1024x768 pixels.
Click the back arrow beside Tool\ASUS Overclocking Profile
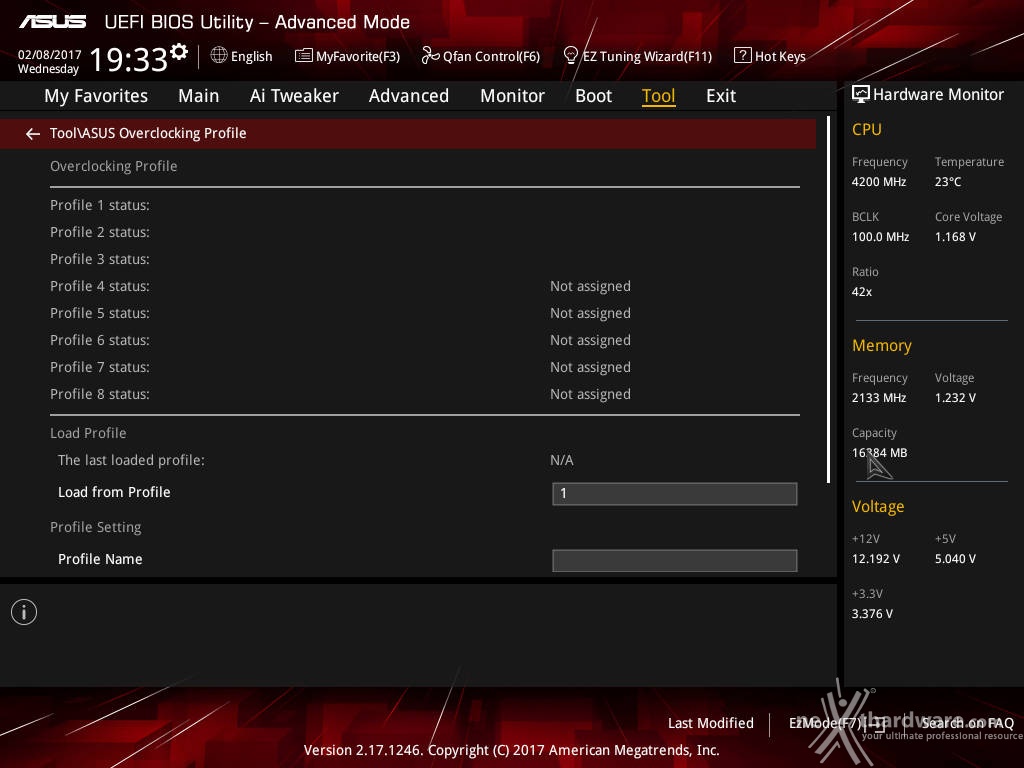pyautogui.click(x=32, y=134)
